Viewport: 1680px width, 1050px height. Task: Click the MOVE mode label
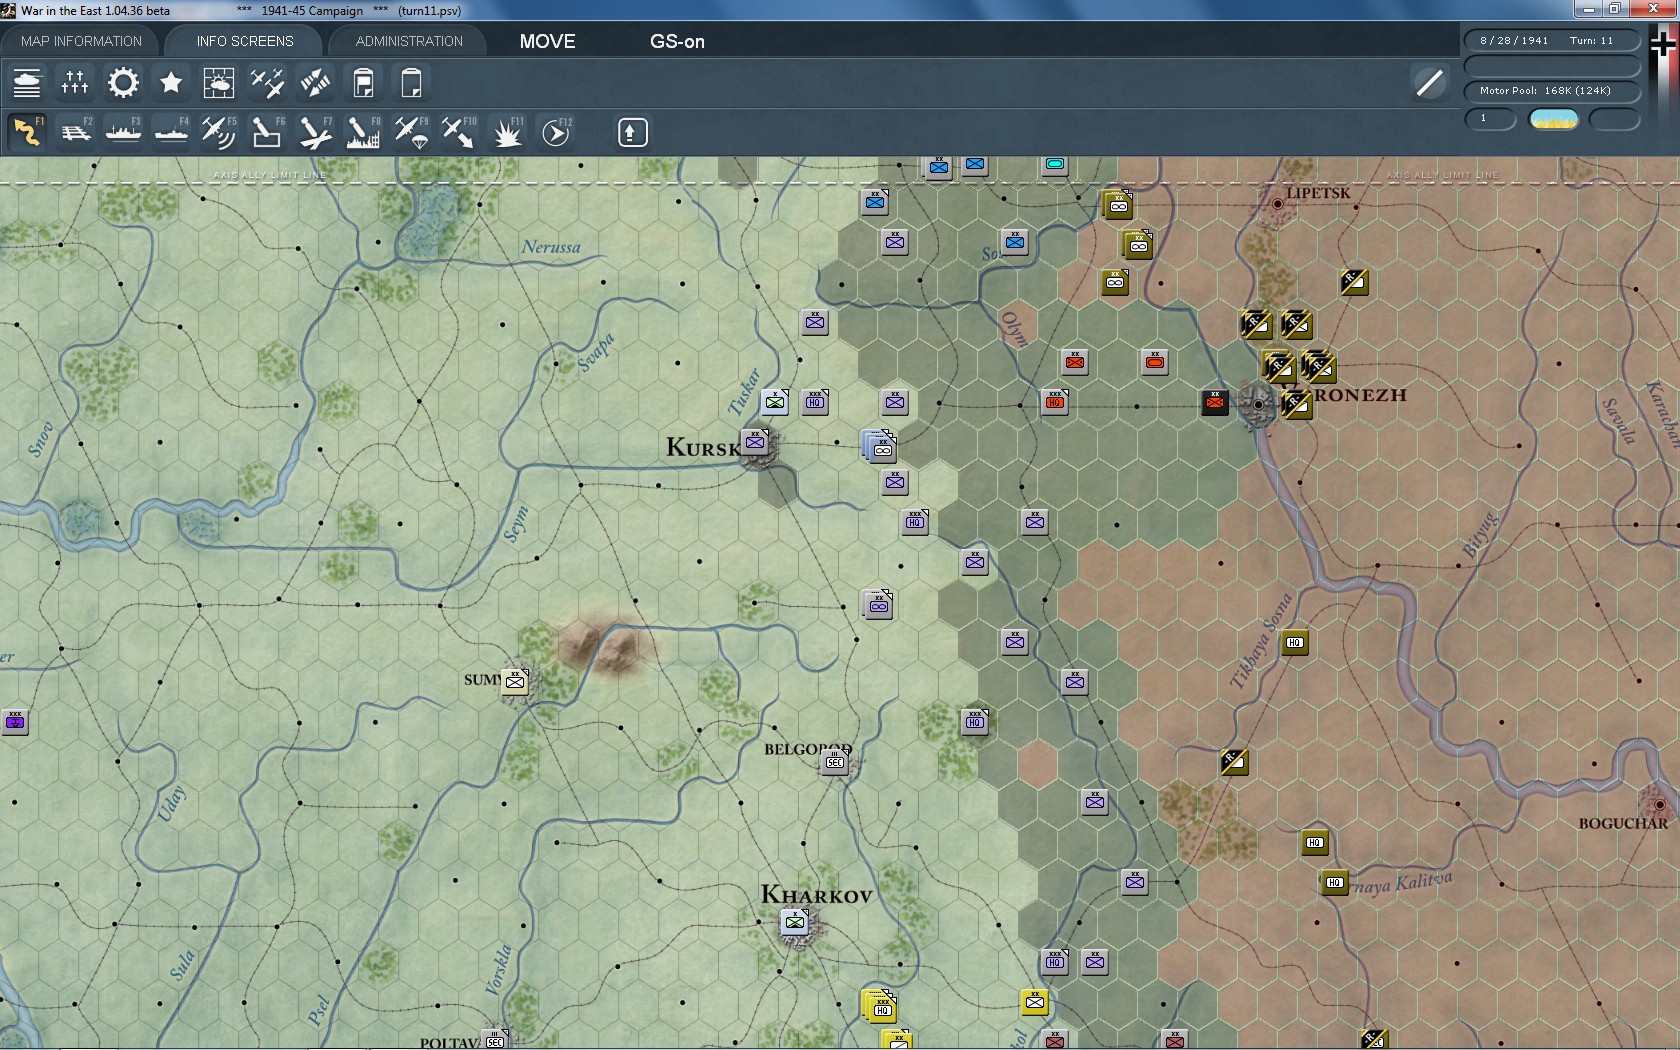[x=547, y=41]
